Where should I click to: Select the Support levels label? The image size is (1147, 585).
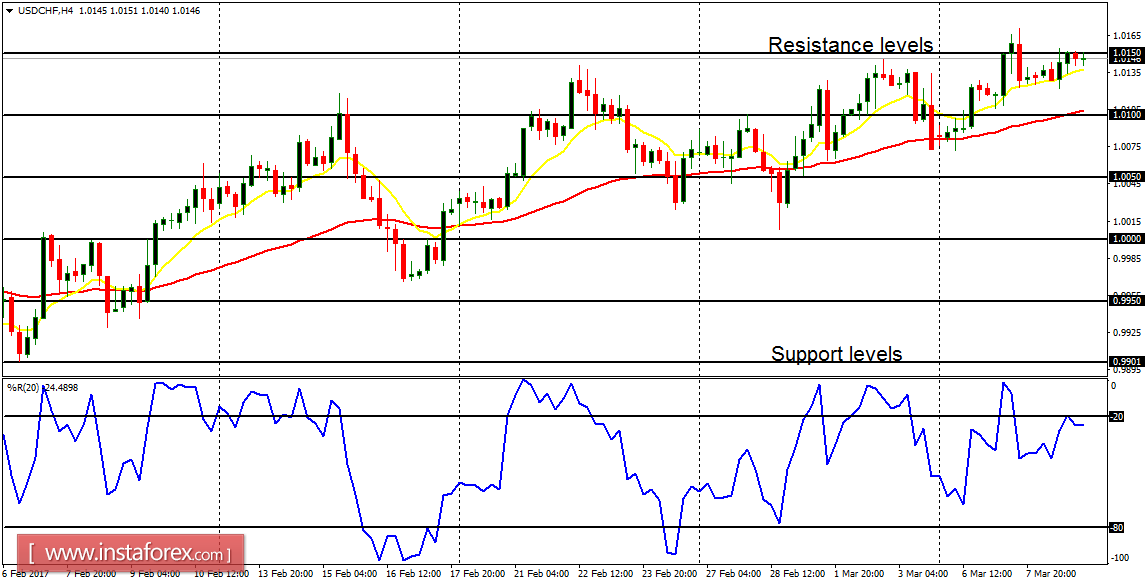[x=836, y=353]
